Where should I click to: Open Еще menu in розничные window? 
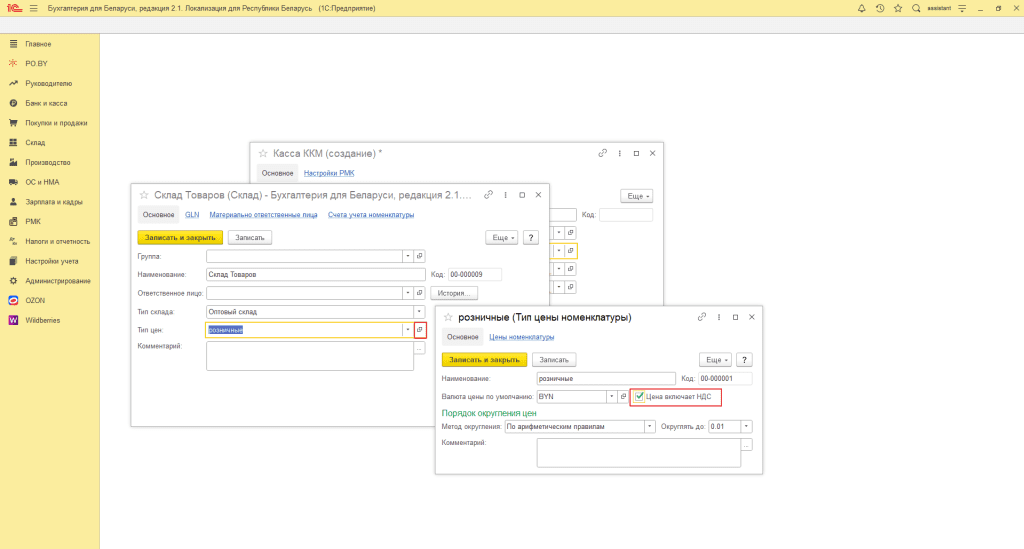click(715, 360)
